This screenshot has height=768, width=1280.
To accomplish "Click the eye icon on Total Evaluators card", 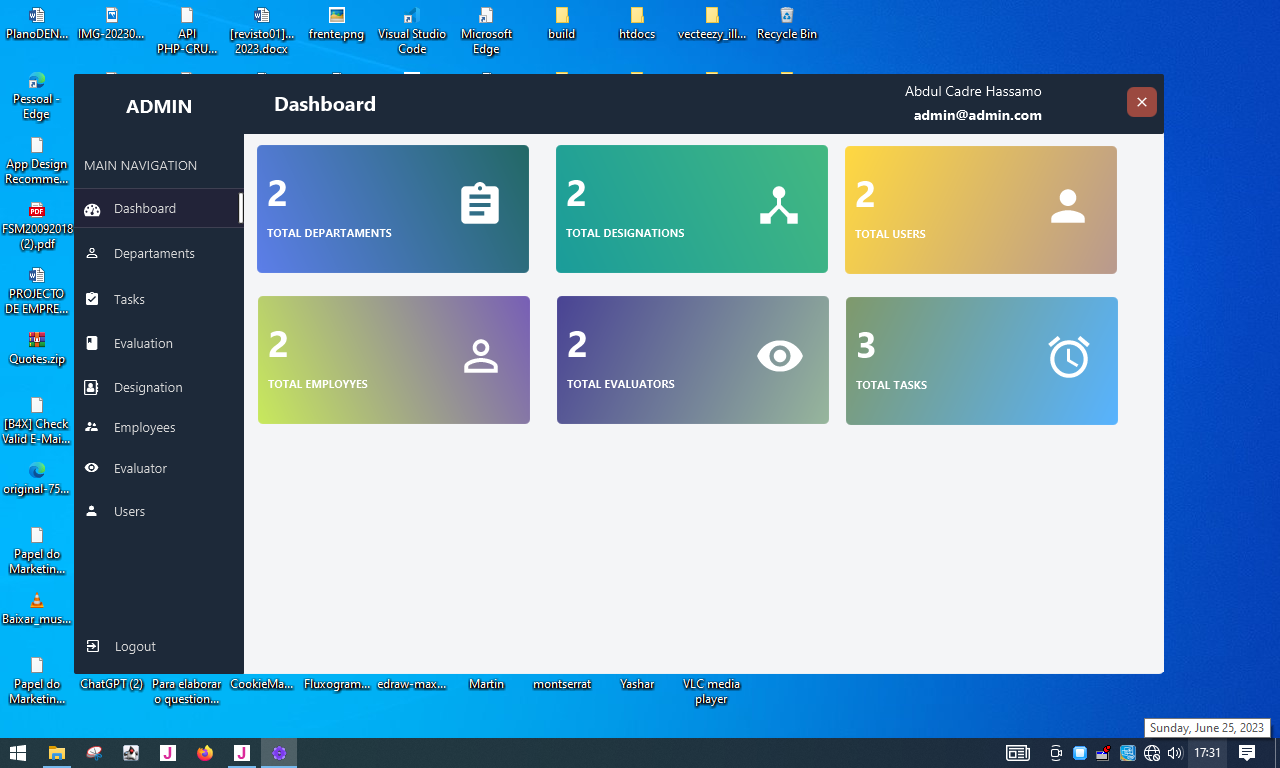I will (x=779, y=355).
